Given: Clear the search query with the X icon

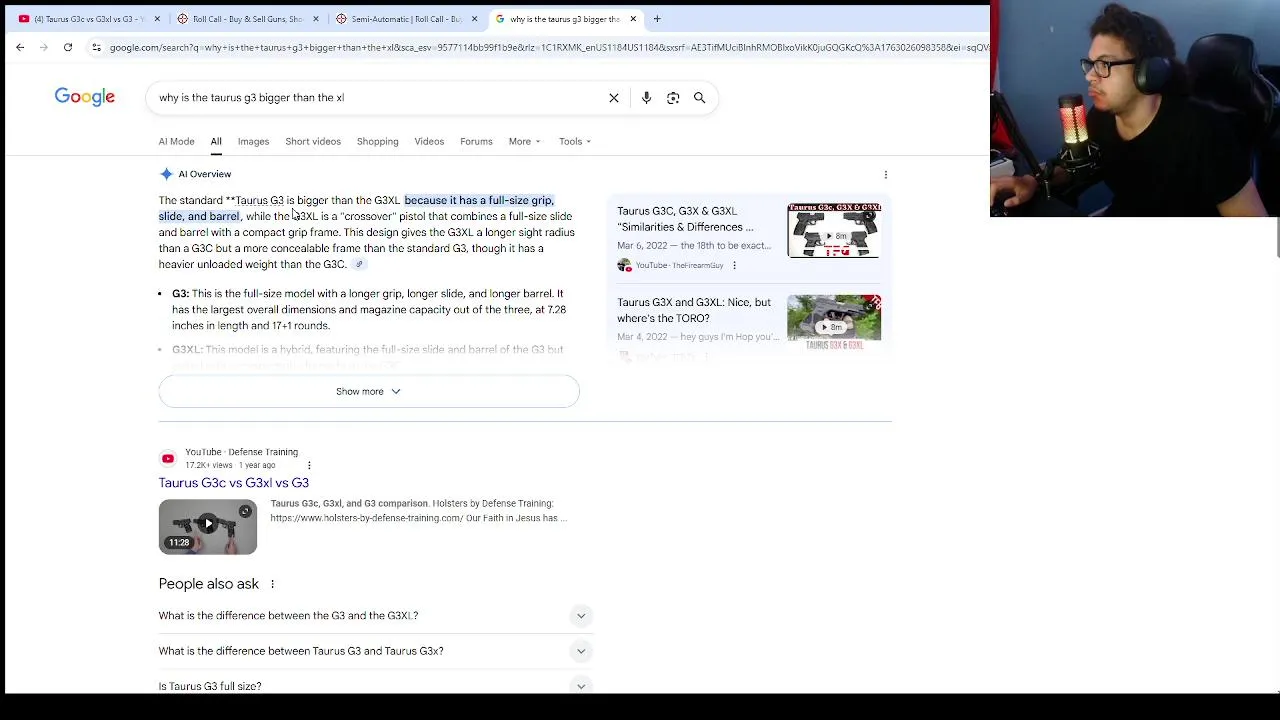Looking at the screenshot, I should 614,98.
